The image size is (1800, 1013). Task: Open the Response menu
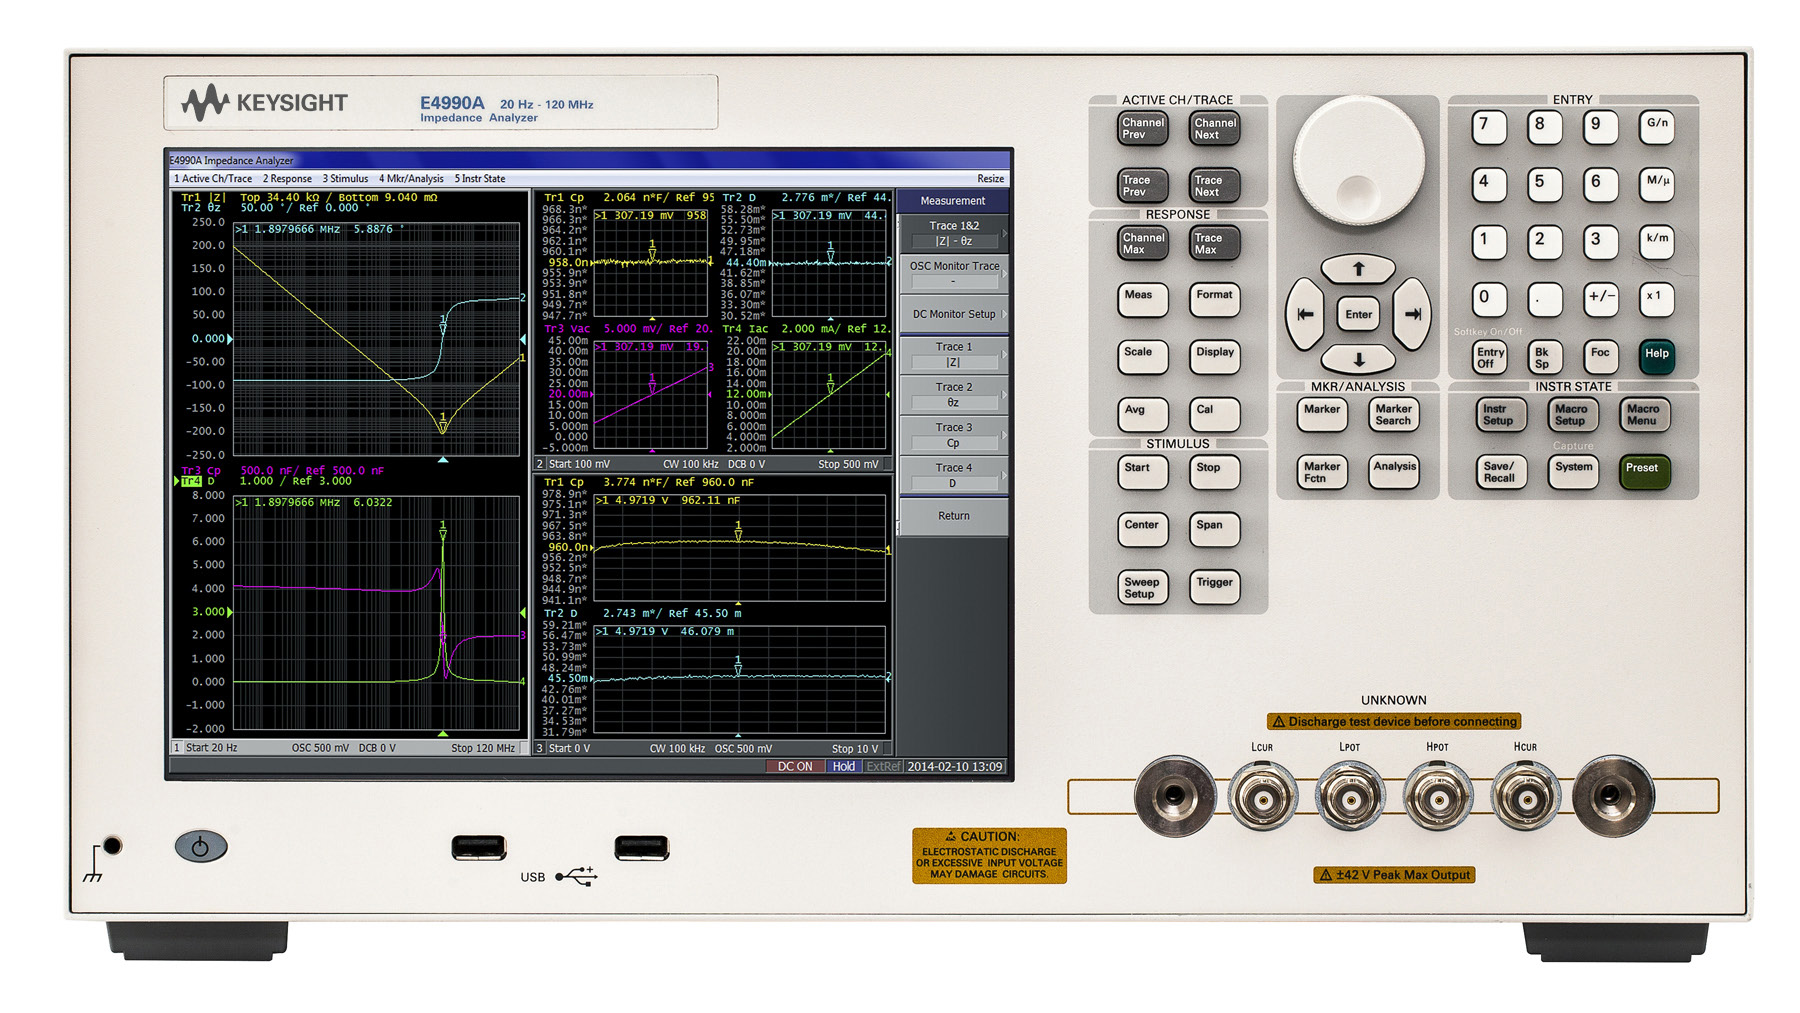[287, 179]
